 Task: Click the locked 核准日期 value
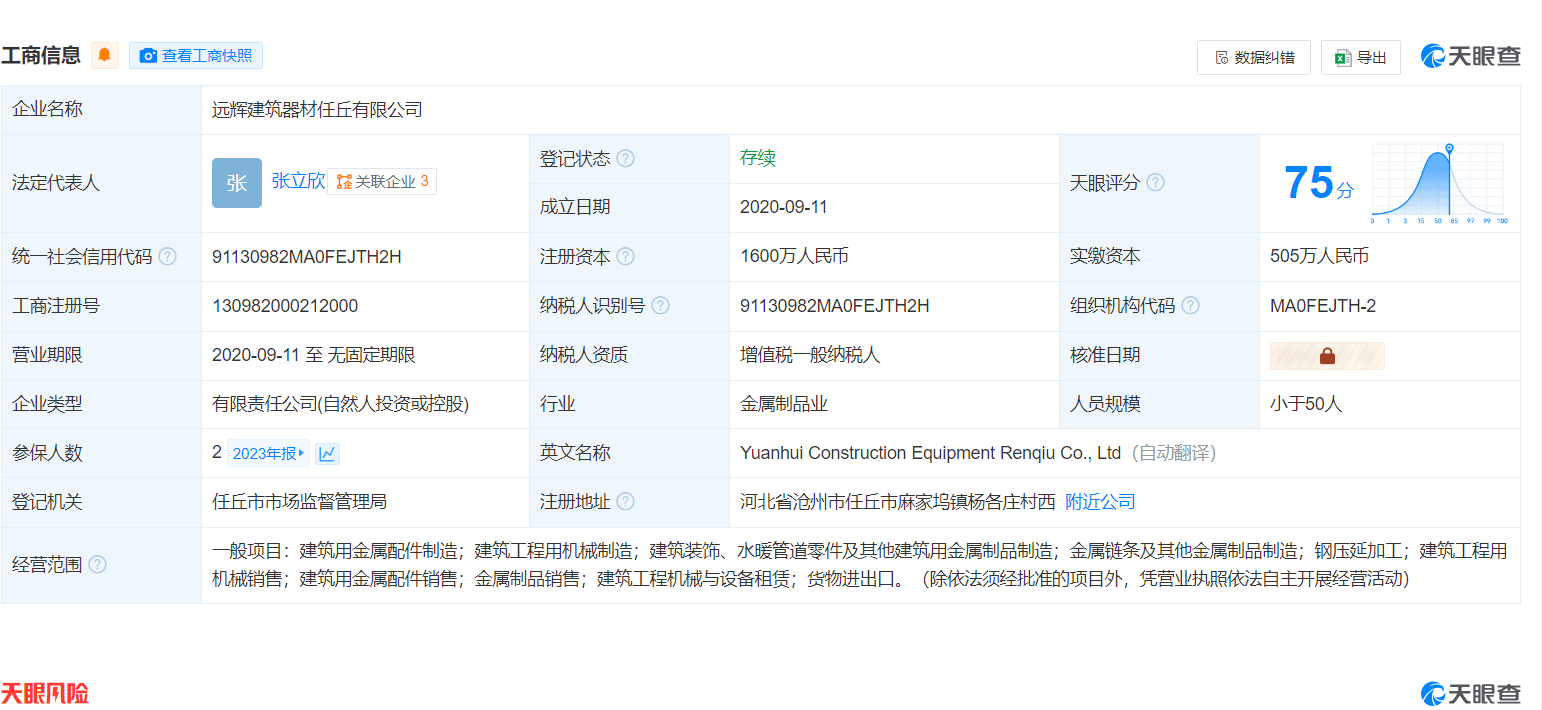pyautogui.click(x=1327, y=355)
